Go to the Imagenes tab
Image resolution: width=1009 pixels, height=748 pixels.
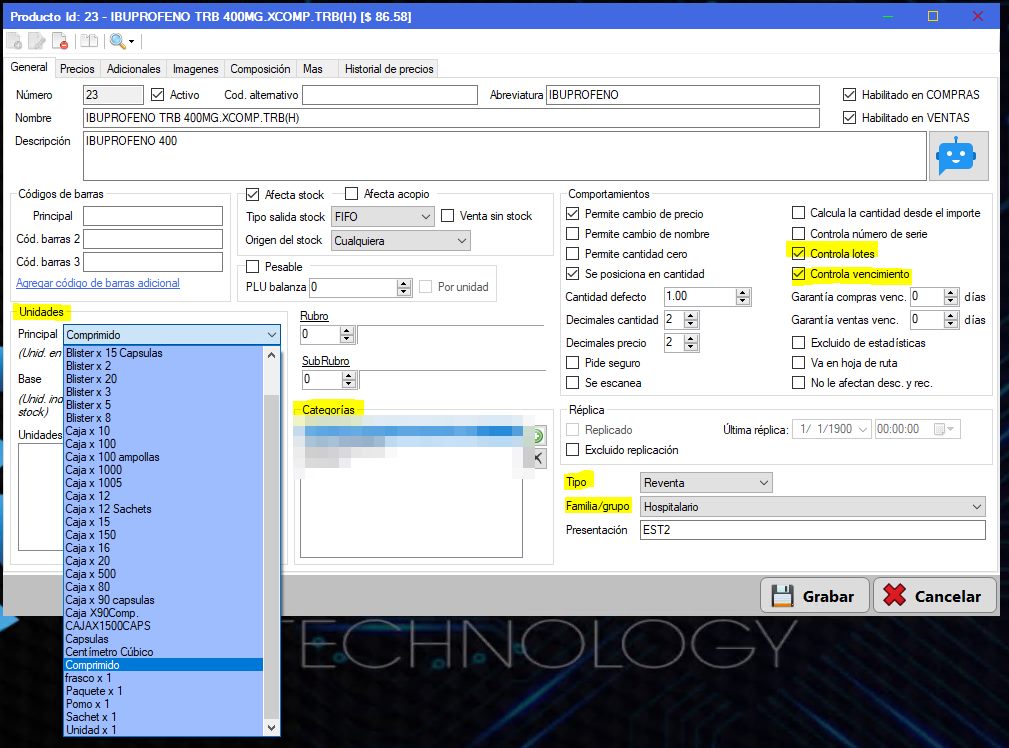point(196,69)
